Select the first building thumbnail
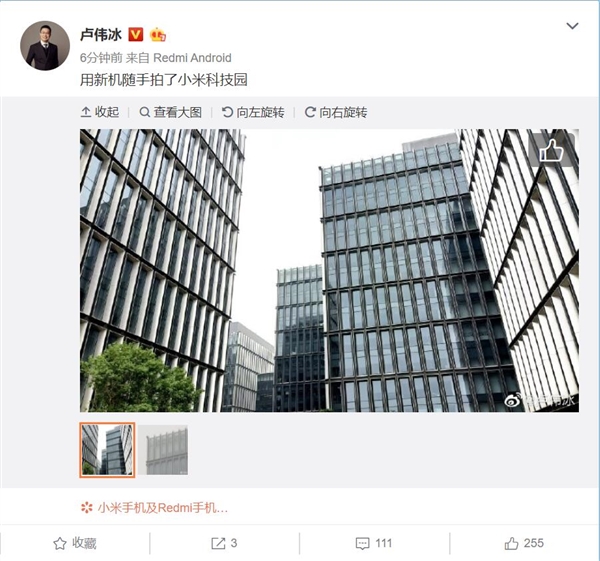Viewport: 600px width, 561px height. 107,450
